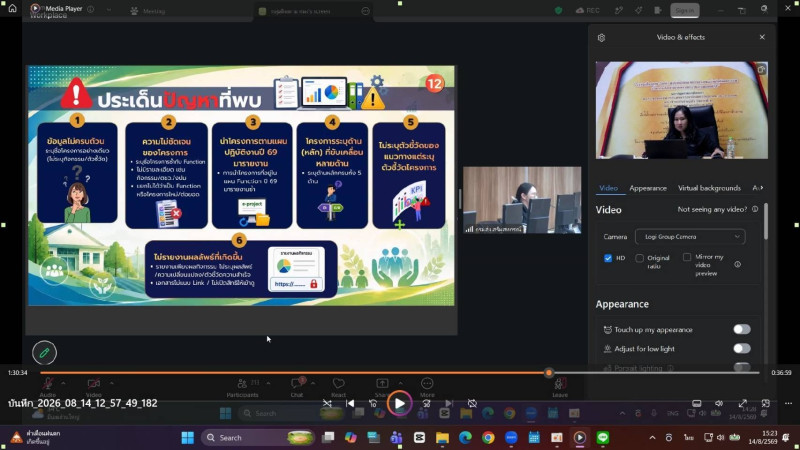Open ellipsis menu on screen-share tab
Screen dimensions: 800x450
(x=365, y=11)
